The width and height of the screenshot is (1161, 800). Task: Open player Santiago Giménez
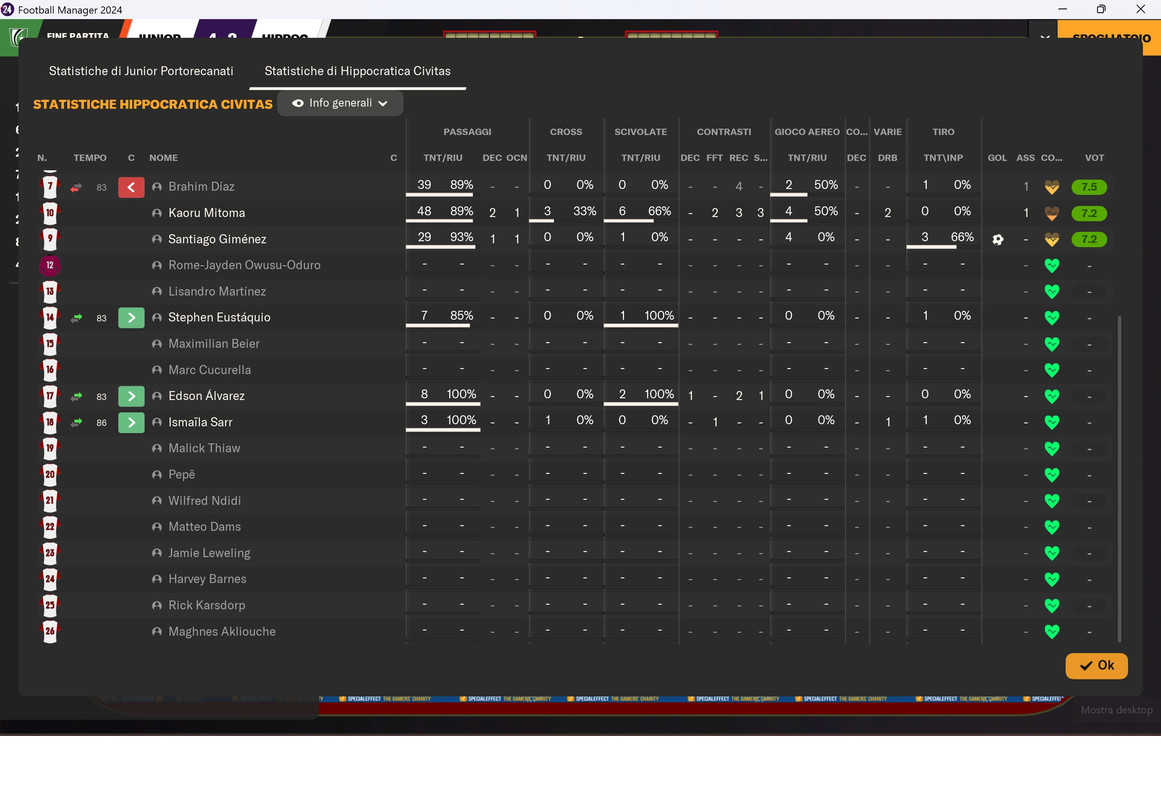(217, 239)
